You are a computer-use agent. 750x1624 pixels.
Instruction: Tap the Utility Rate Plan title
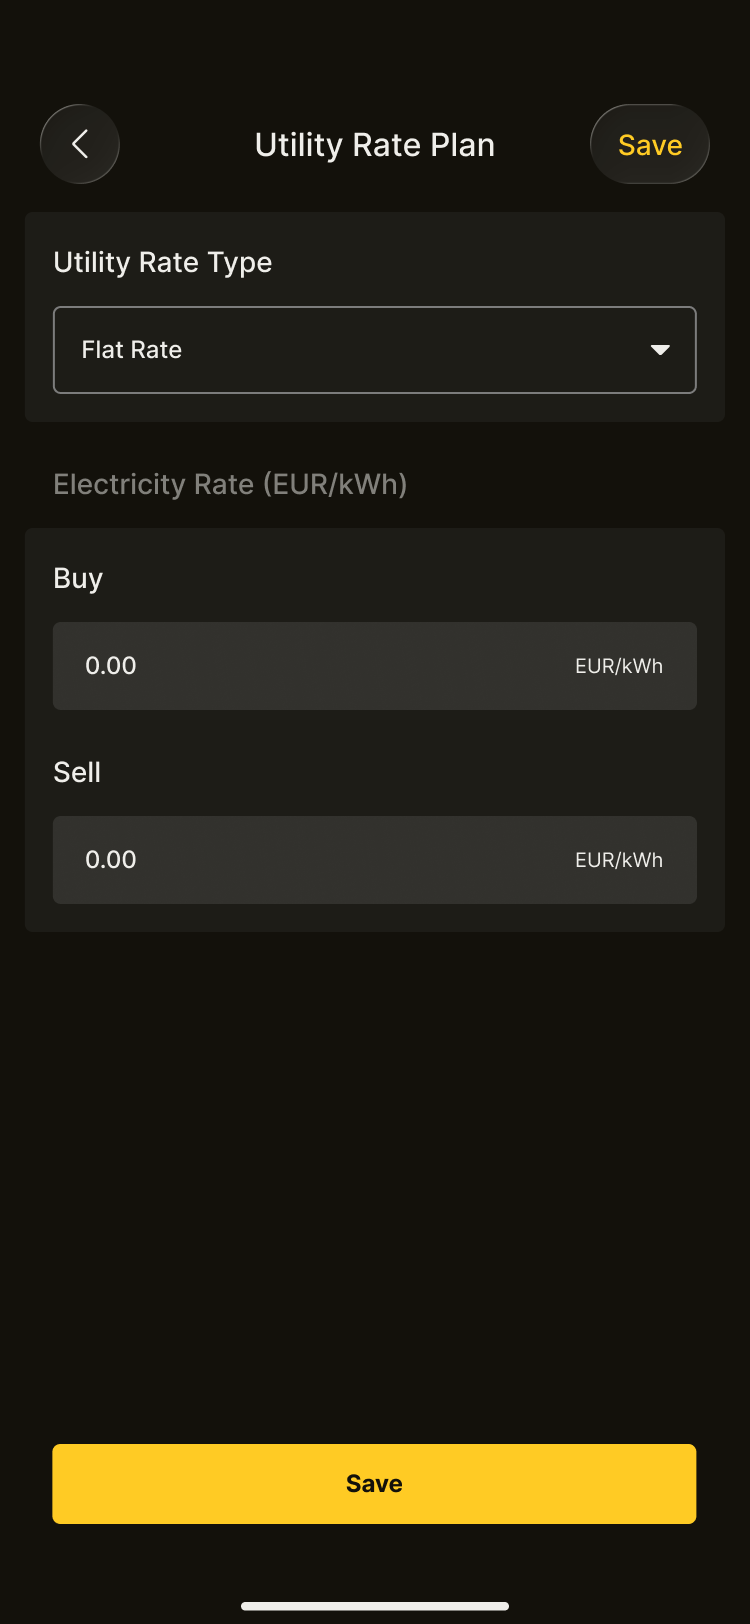point(375,145)
